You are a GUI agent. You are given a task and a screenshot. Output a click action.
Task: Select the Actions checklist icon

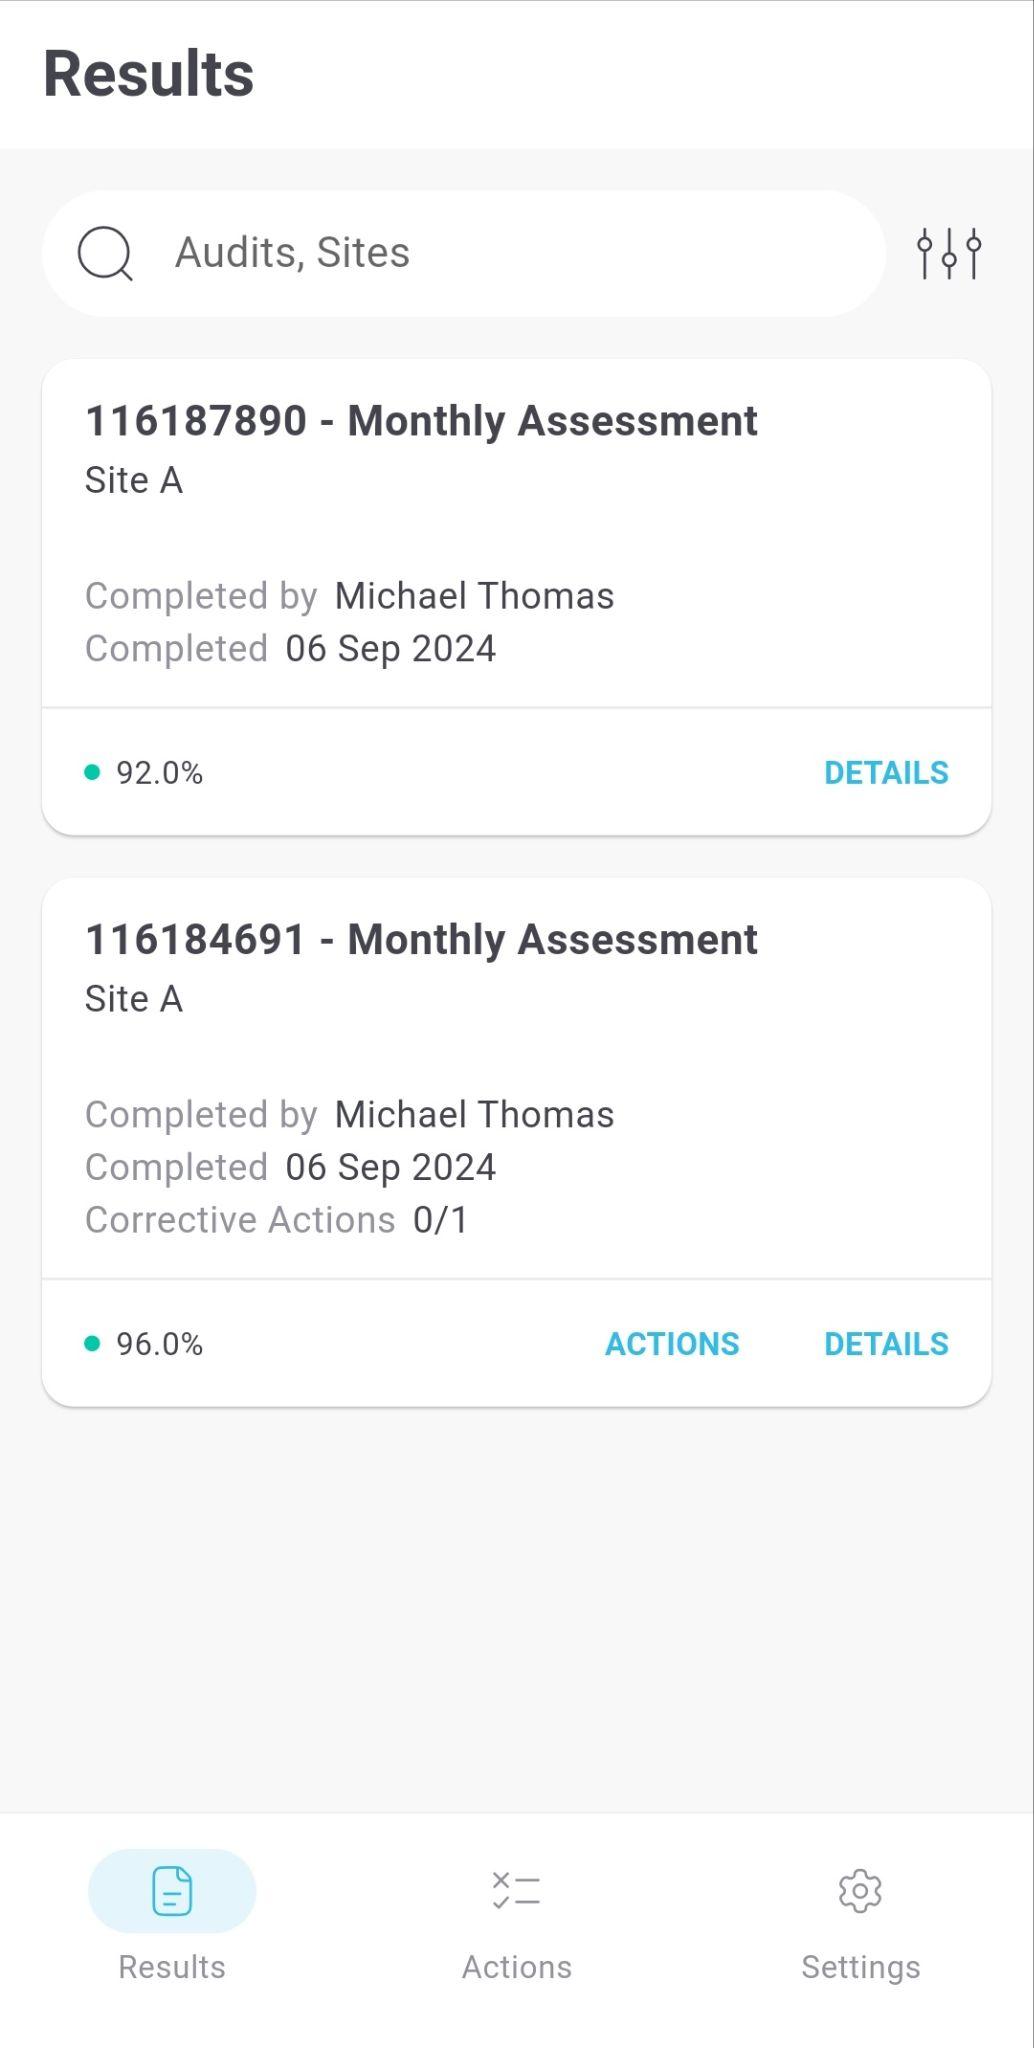(516, 1890)
